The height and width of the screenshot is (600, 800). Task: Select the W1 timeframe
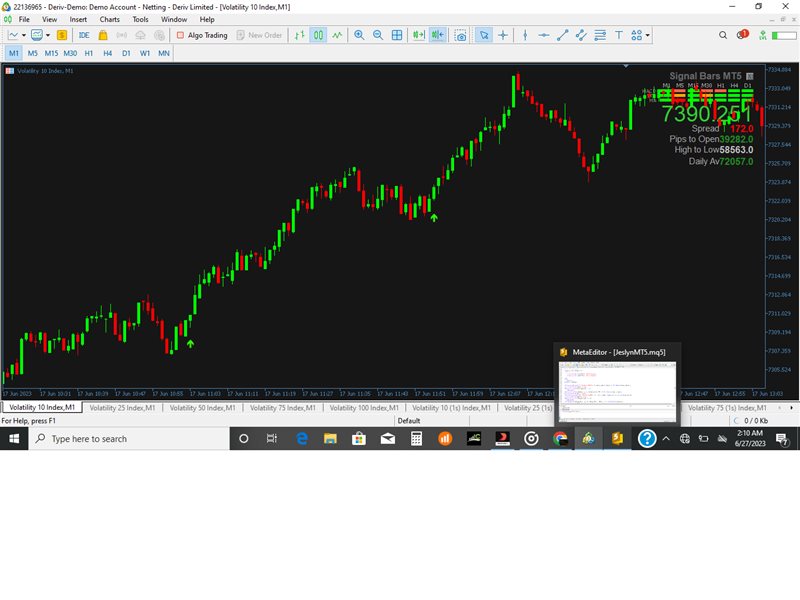coord(145,53)
